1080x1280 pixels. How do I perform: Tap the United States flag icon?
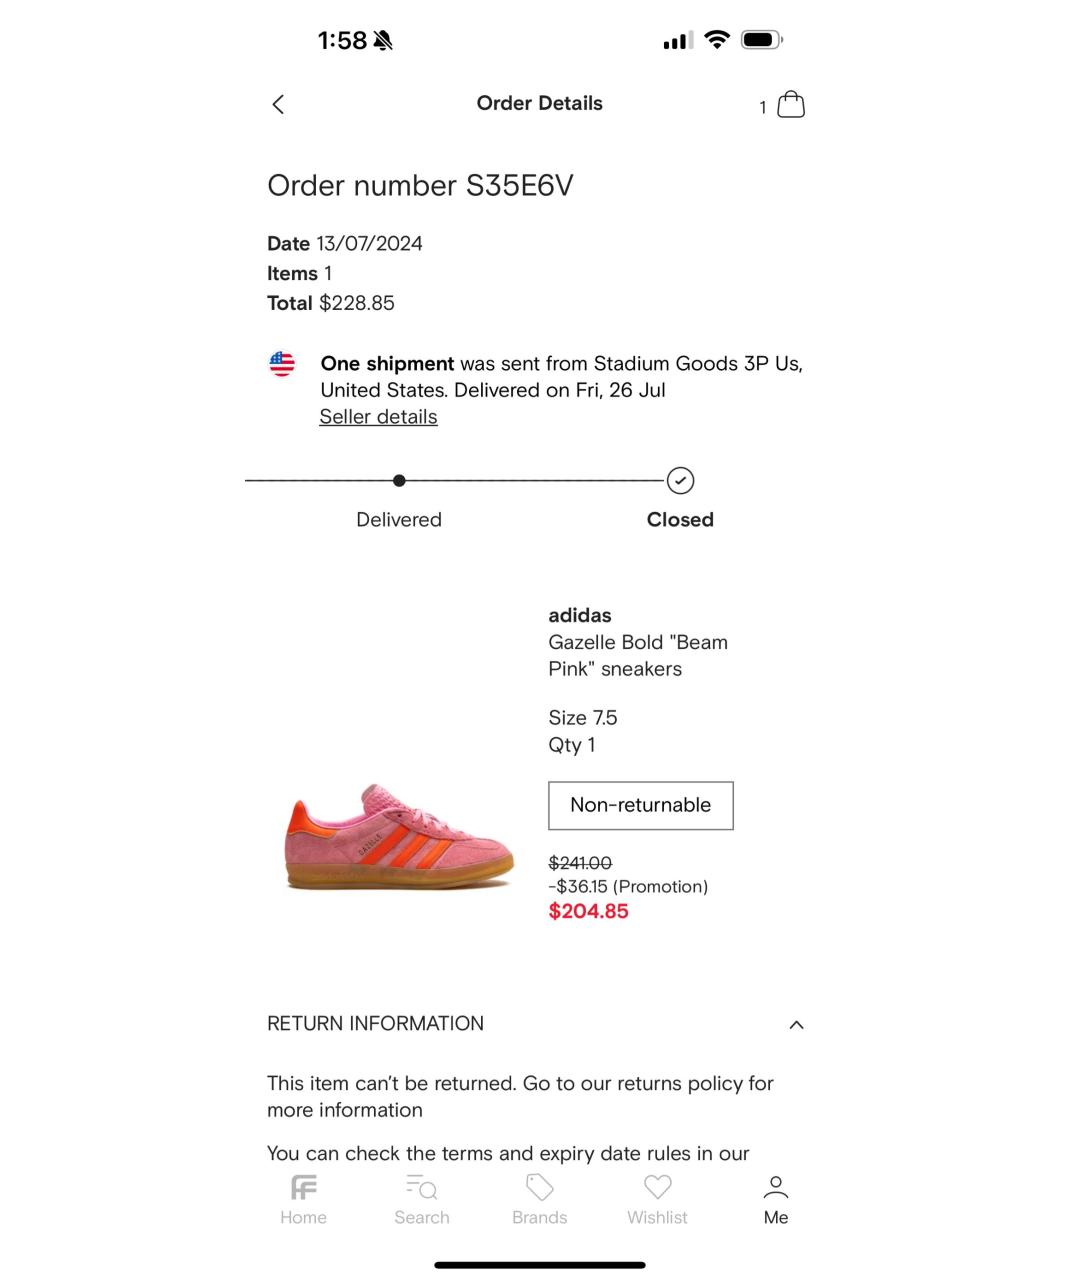282,364
